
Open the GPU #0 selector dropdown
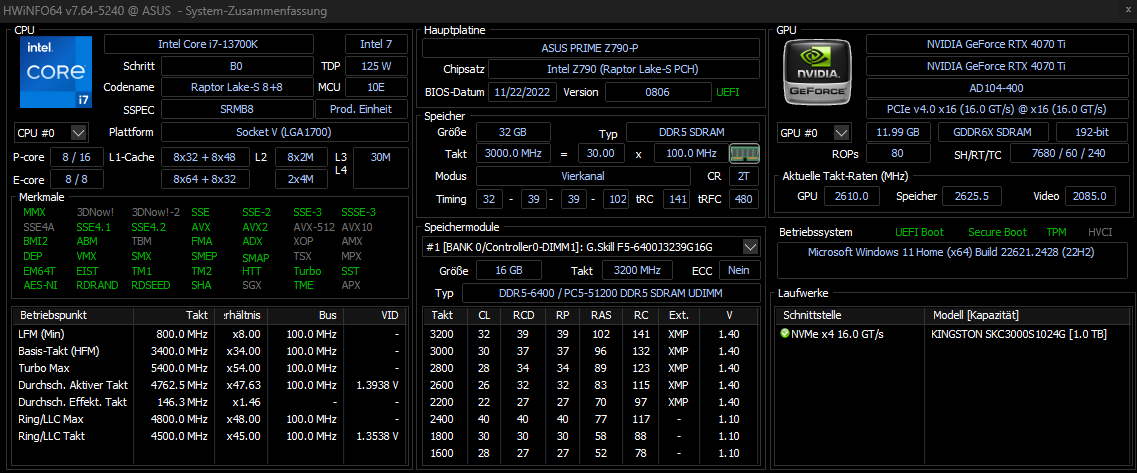pos(842,133)
